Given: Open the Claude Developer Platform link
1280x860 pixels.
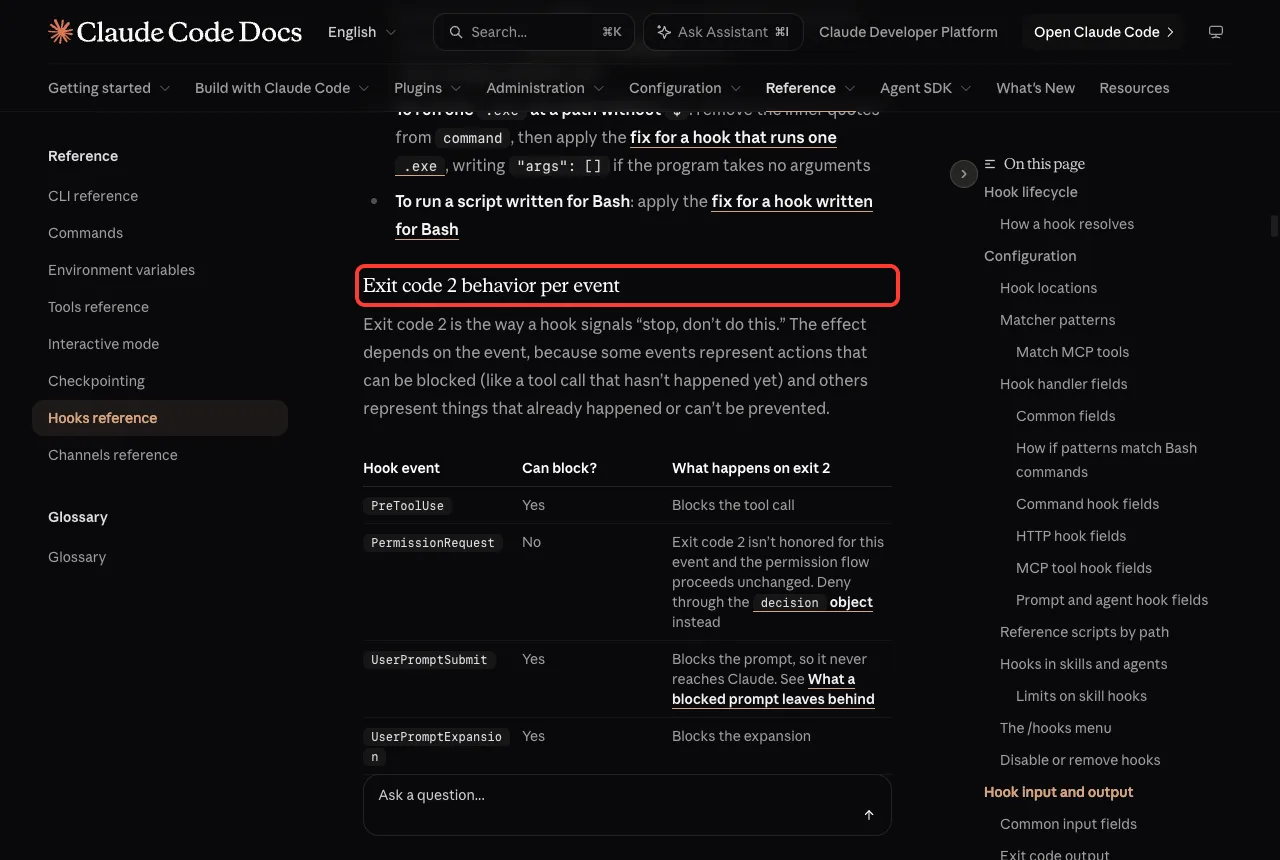Looking at the screenshot, I should click(x=908, y=32).
